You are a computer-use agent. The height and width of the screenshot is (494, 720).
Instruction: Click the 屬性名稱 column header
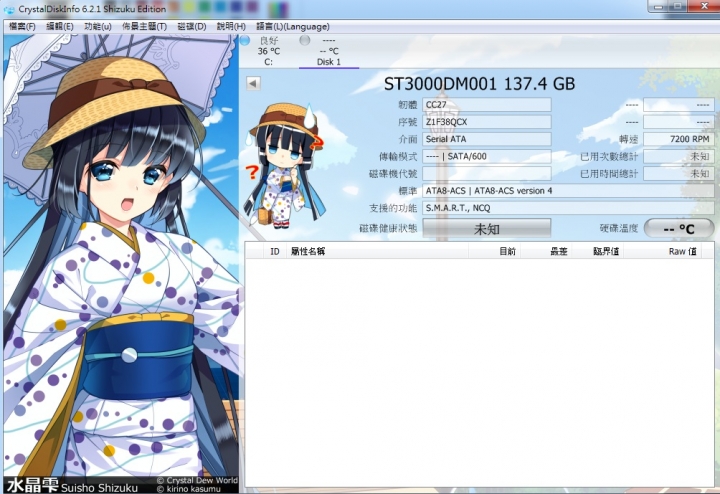tap(377, 251)
